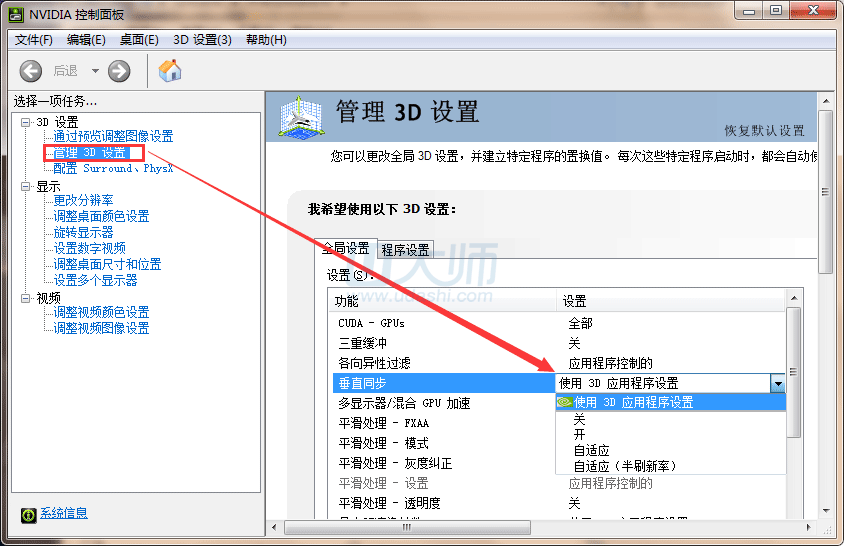Choose 自适应（半刷新率） from the dropdown list
Image resolution: width=844 pixels, height=546 pixels.
pyautogui.click(x=625, y=466)
